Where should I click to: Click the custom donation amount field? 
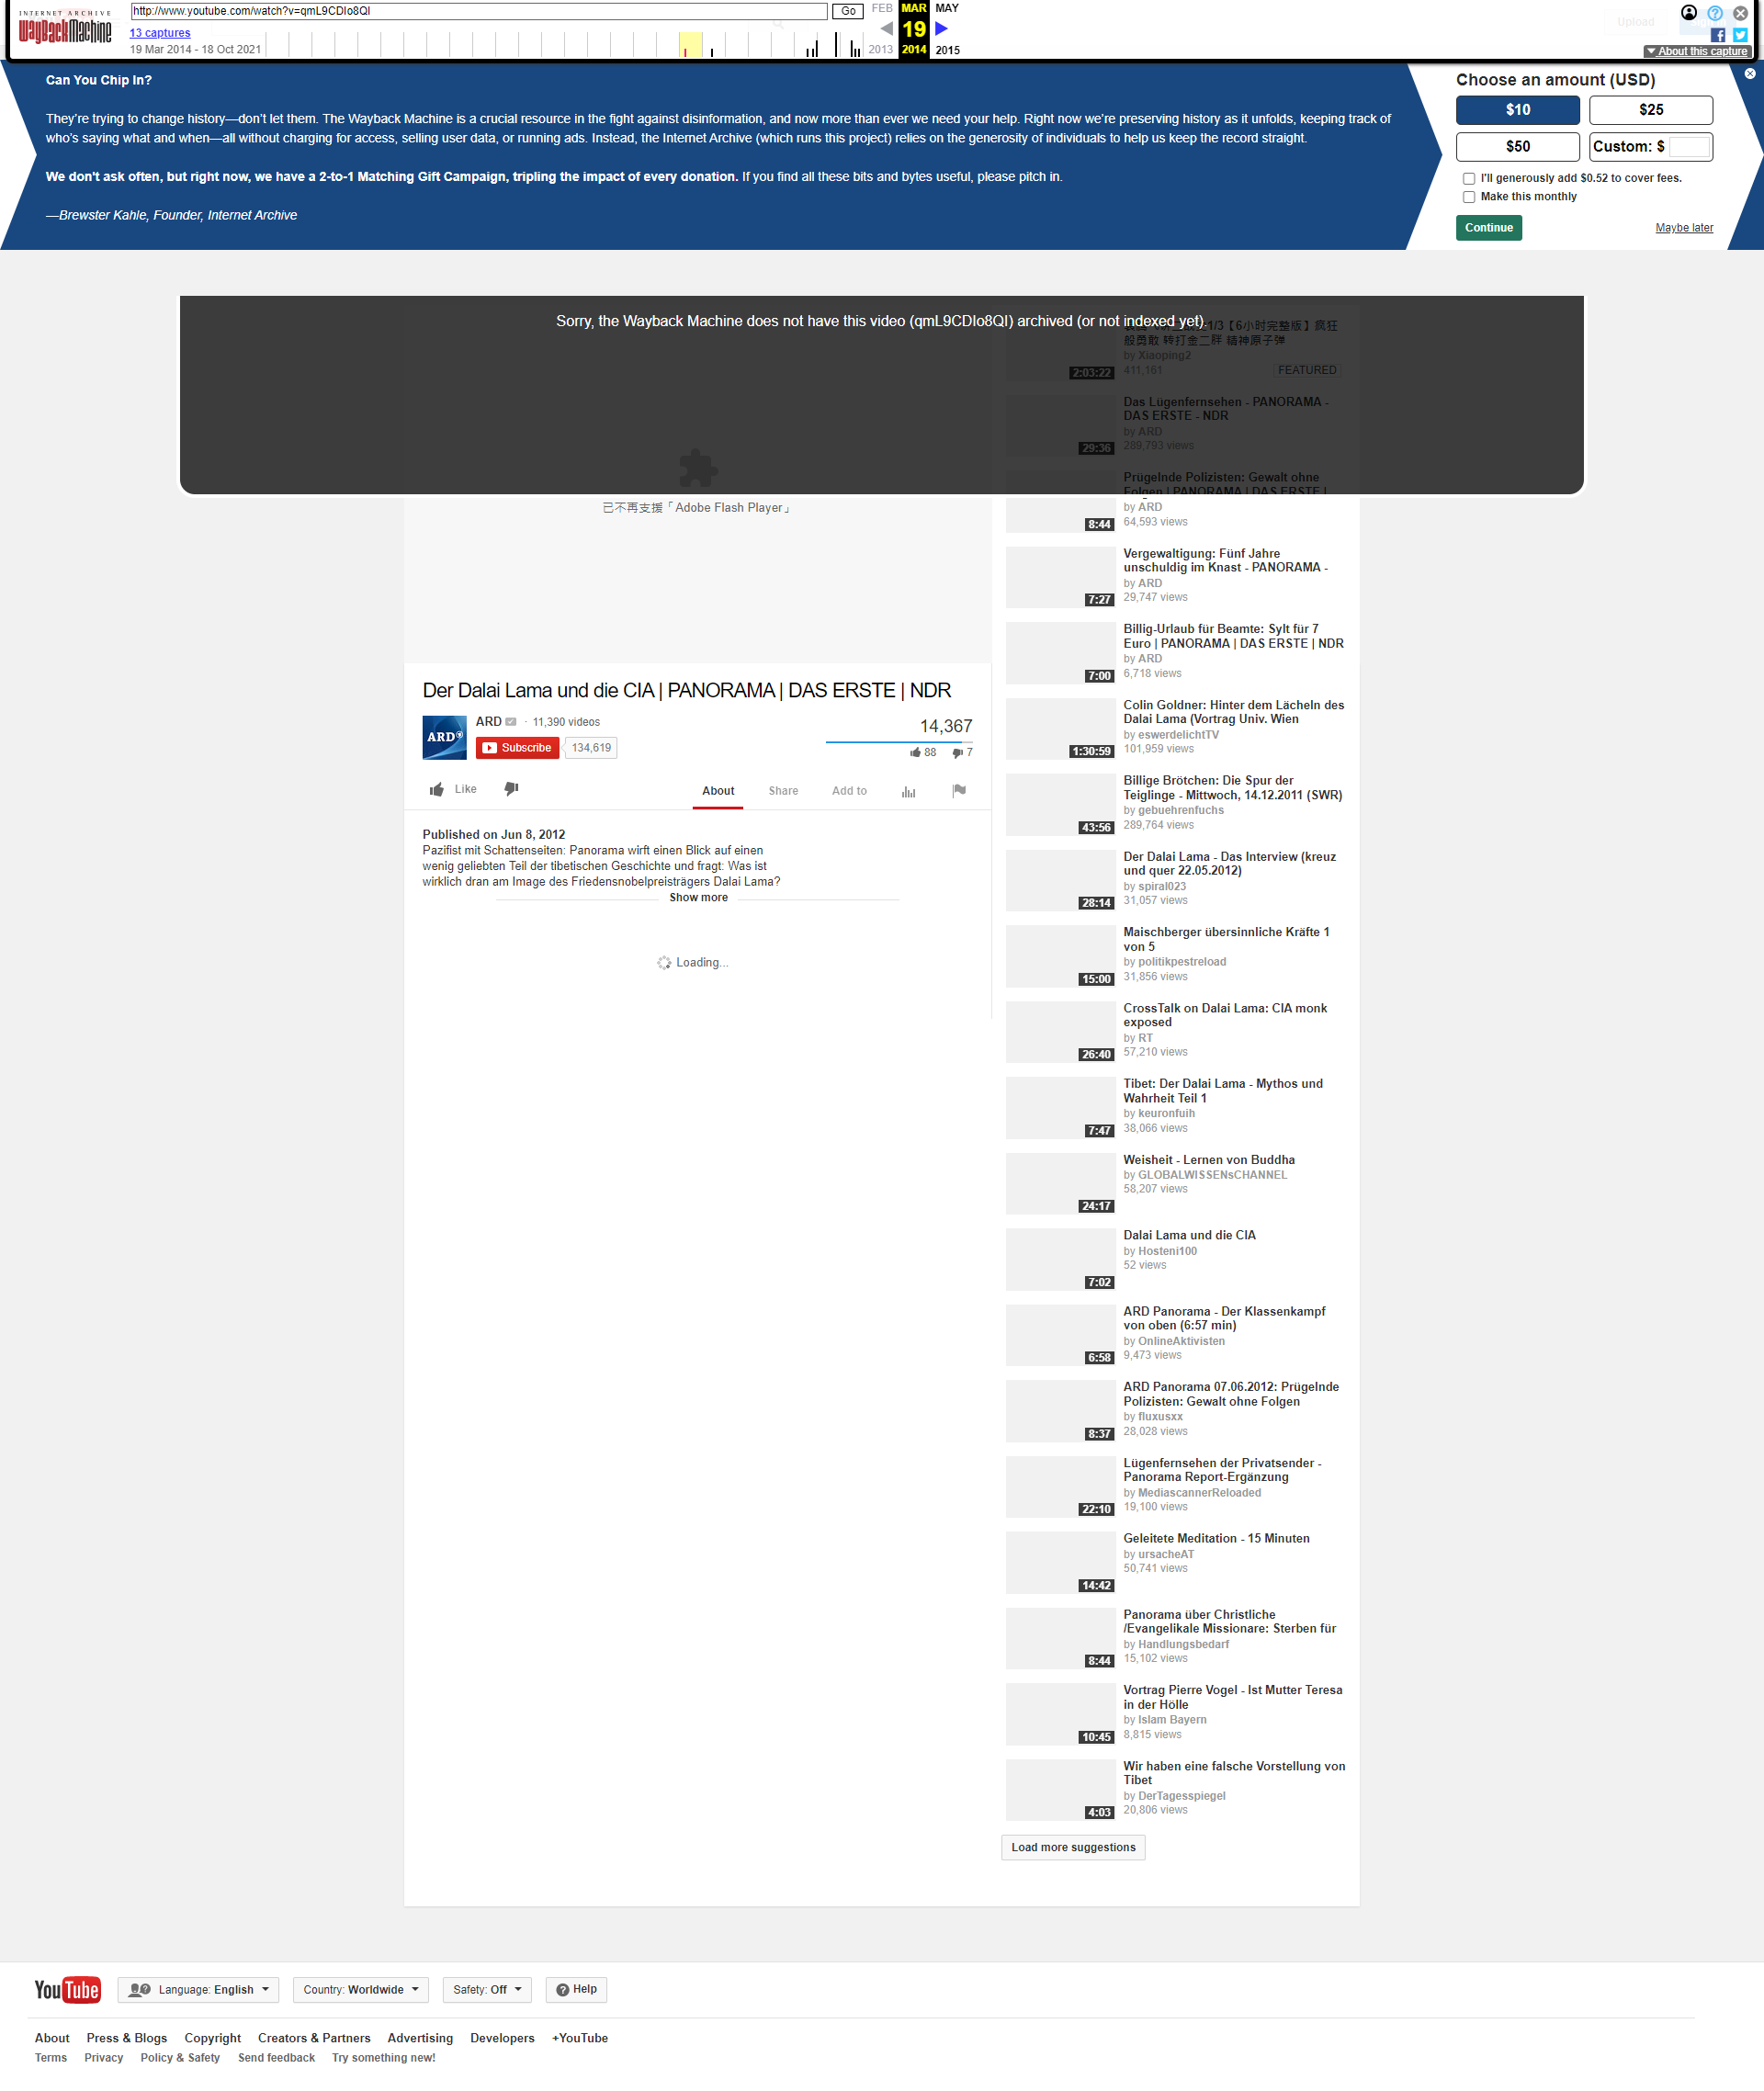pyautogui.click(x=1689, y=147)
